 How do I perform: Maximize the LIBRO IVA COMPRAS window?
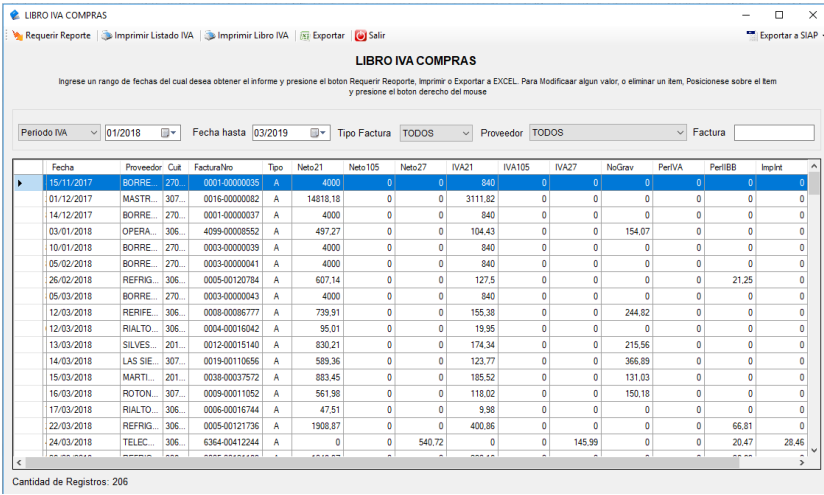778,15
